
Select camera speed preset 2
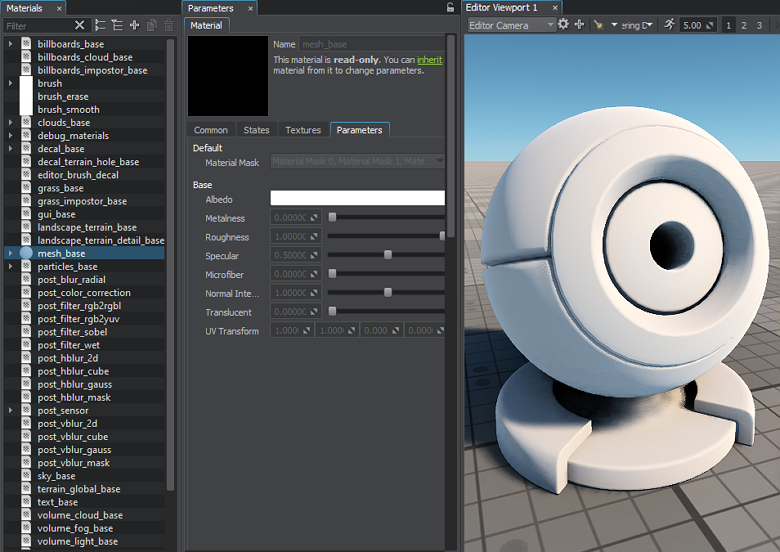point(746,25)
